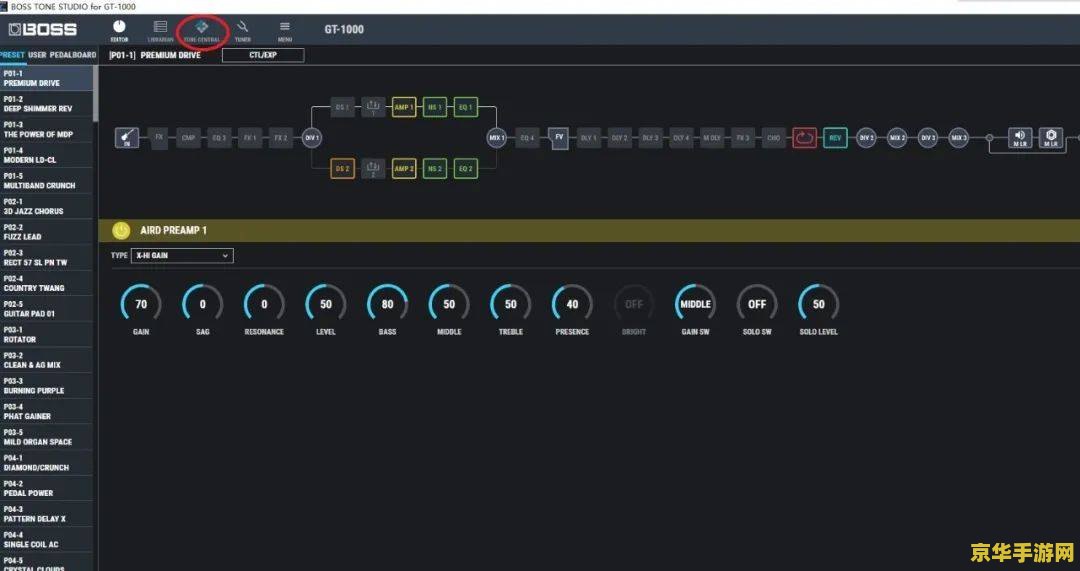Toggle the BRIGHT switch control
Image resolution: width=1080 pixels, height=571 pixels.
pos(634,304)
